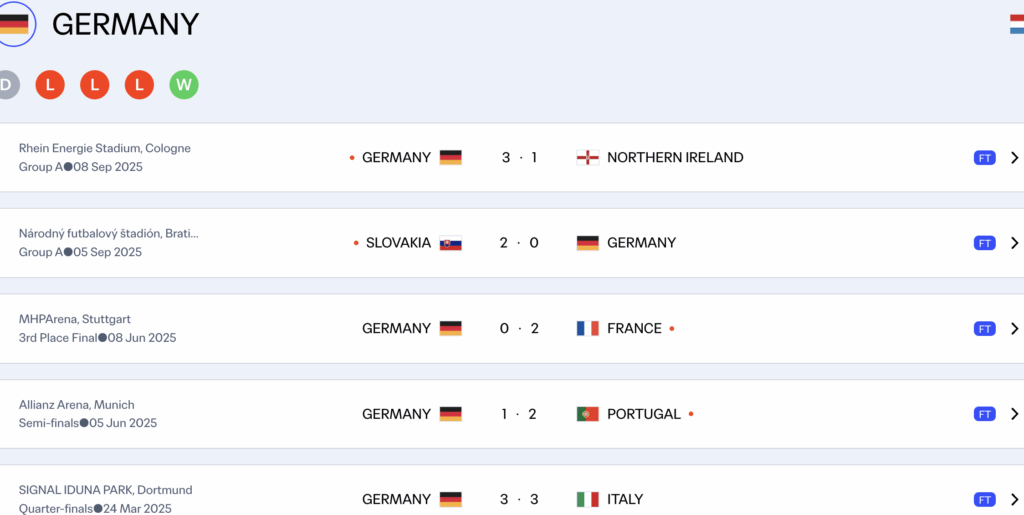Screen dimensions: 1024x515
Task: Expand the Germany vs France match chevron
Action: (x=1014, y=329)
